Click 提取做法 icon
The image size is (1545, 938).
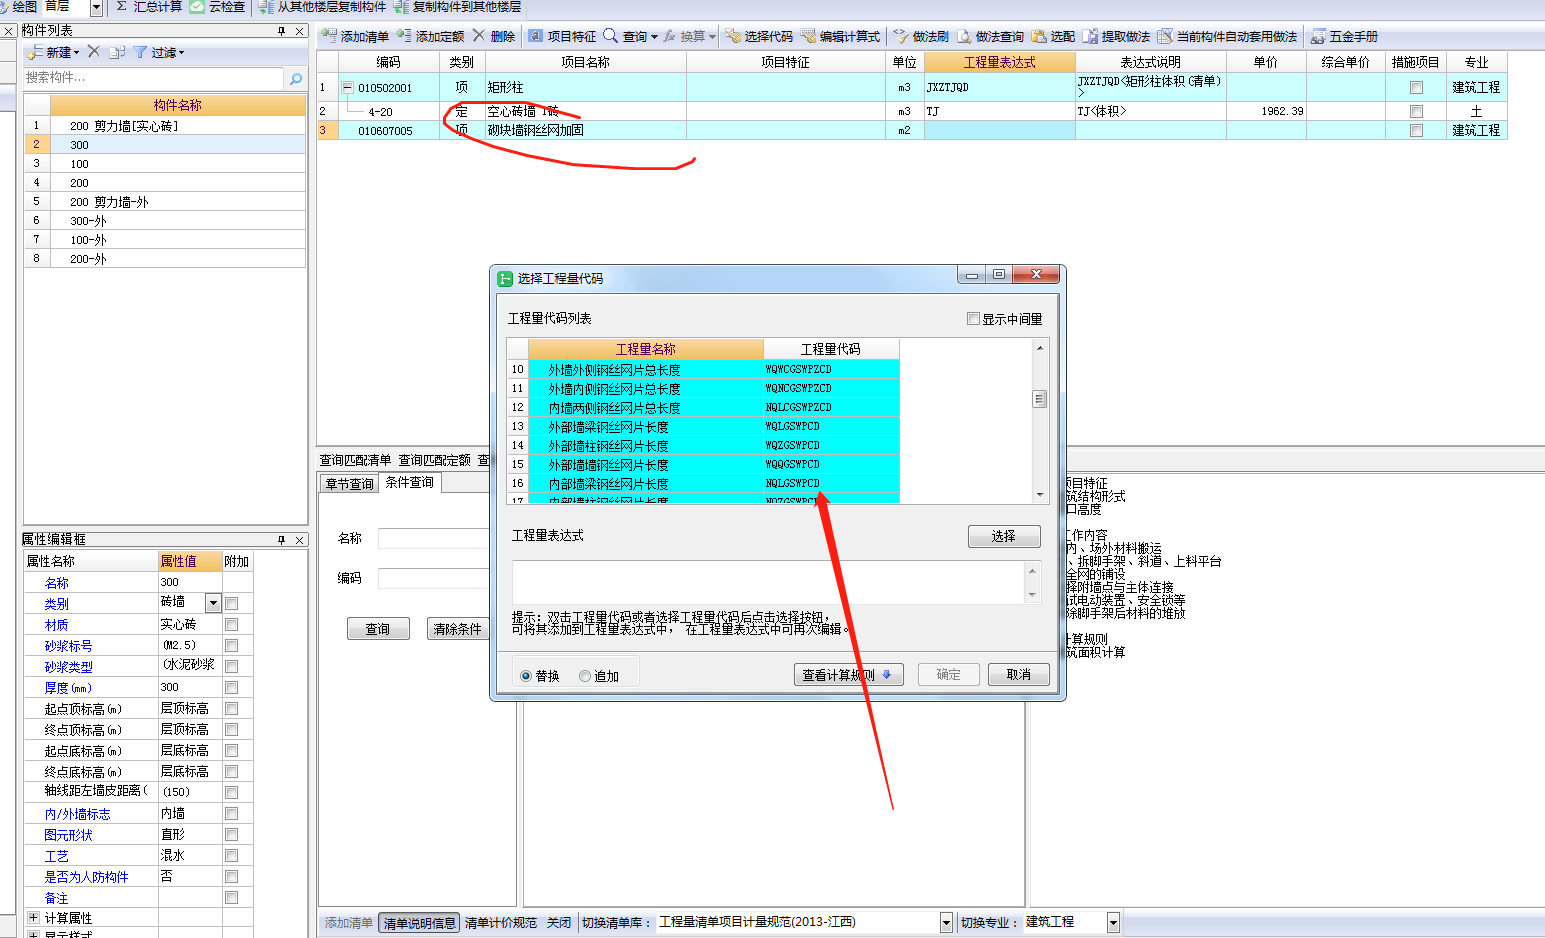(x=1090, y=36)
